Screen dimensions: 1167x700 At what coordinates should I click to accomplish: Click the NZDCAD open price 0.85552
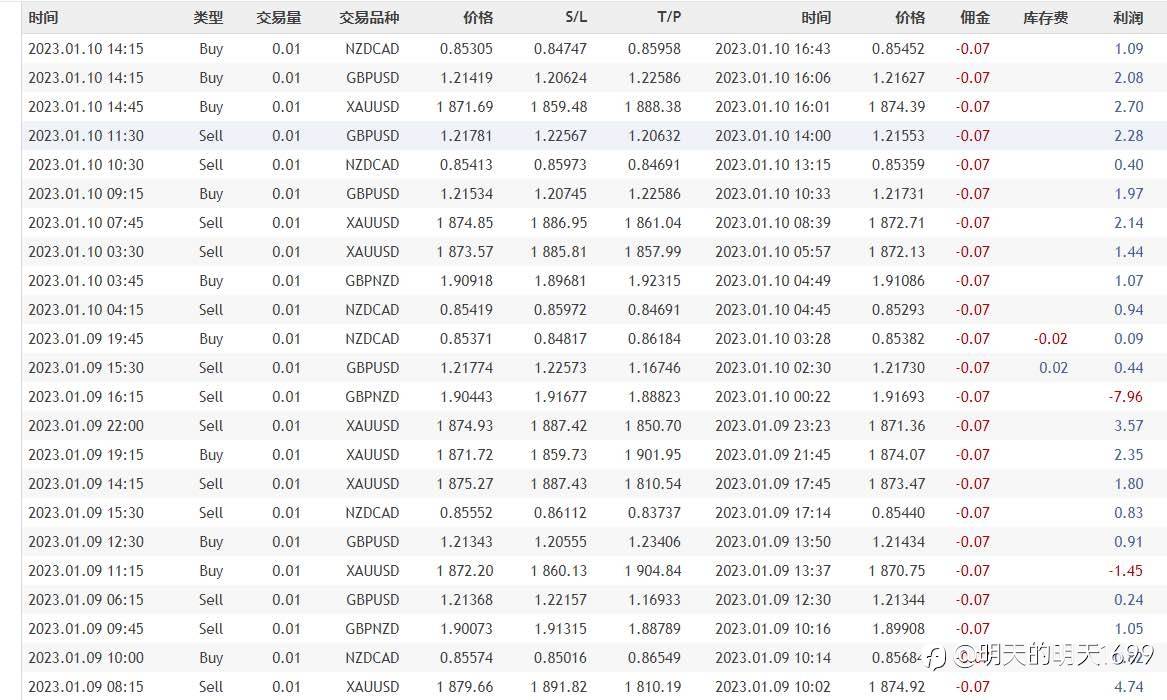click(x=466, y=513)
